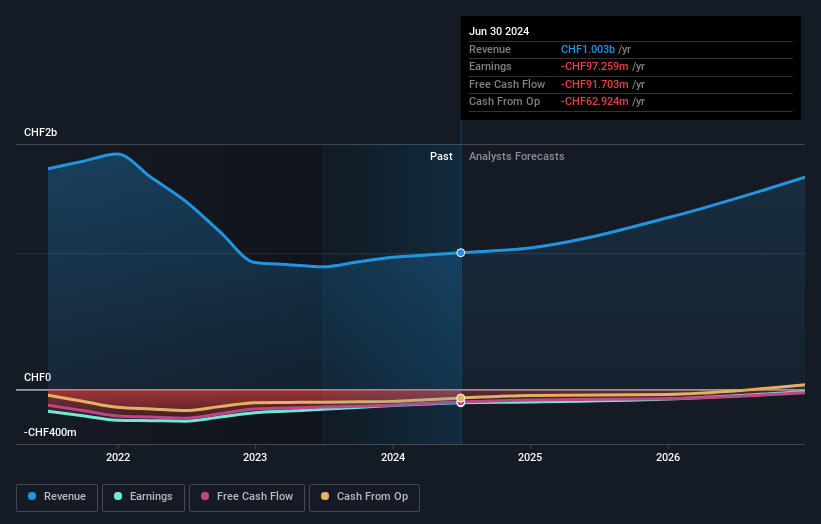Click the 2024 x-axis label
The height and width of the screenshot is (524, 821).
(x=393, y=457)
